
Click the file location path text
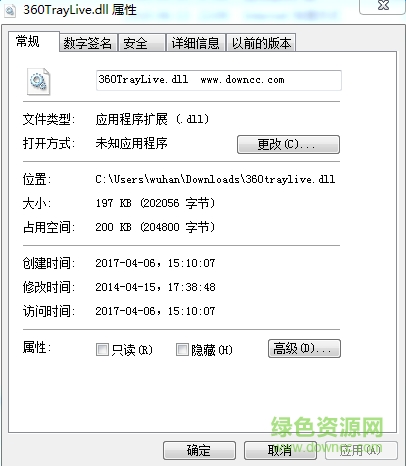(215, 179)
